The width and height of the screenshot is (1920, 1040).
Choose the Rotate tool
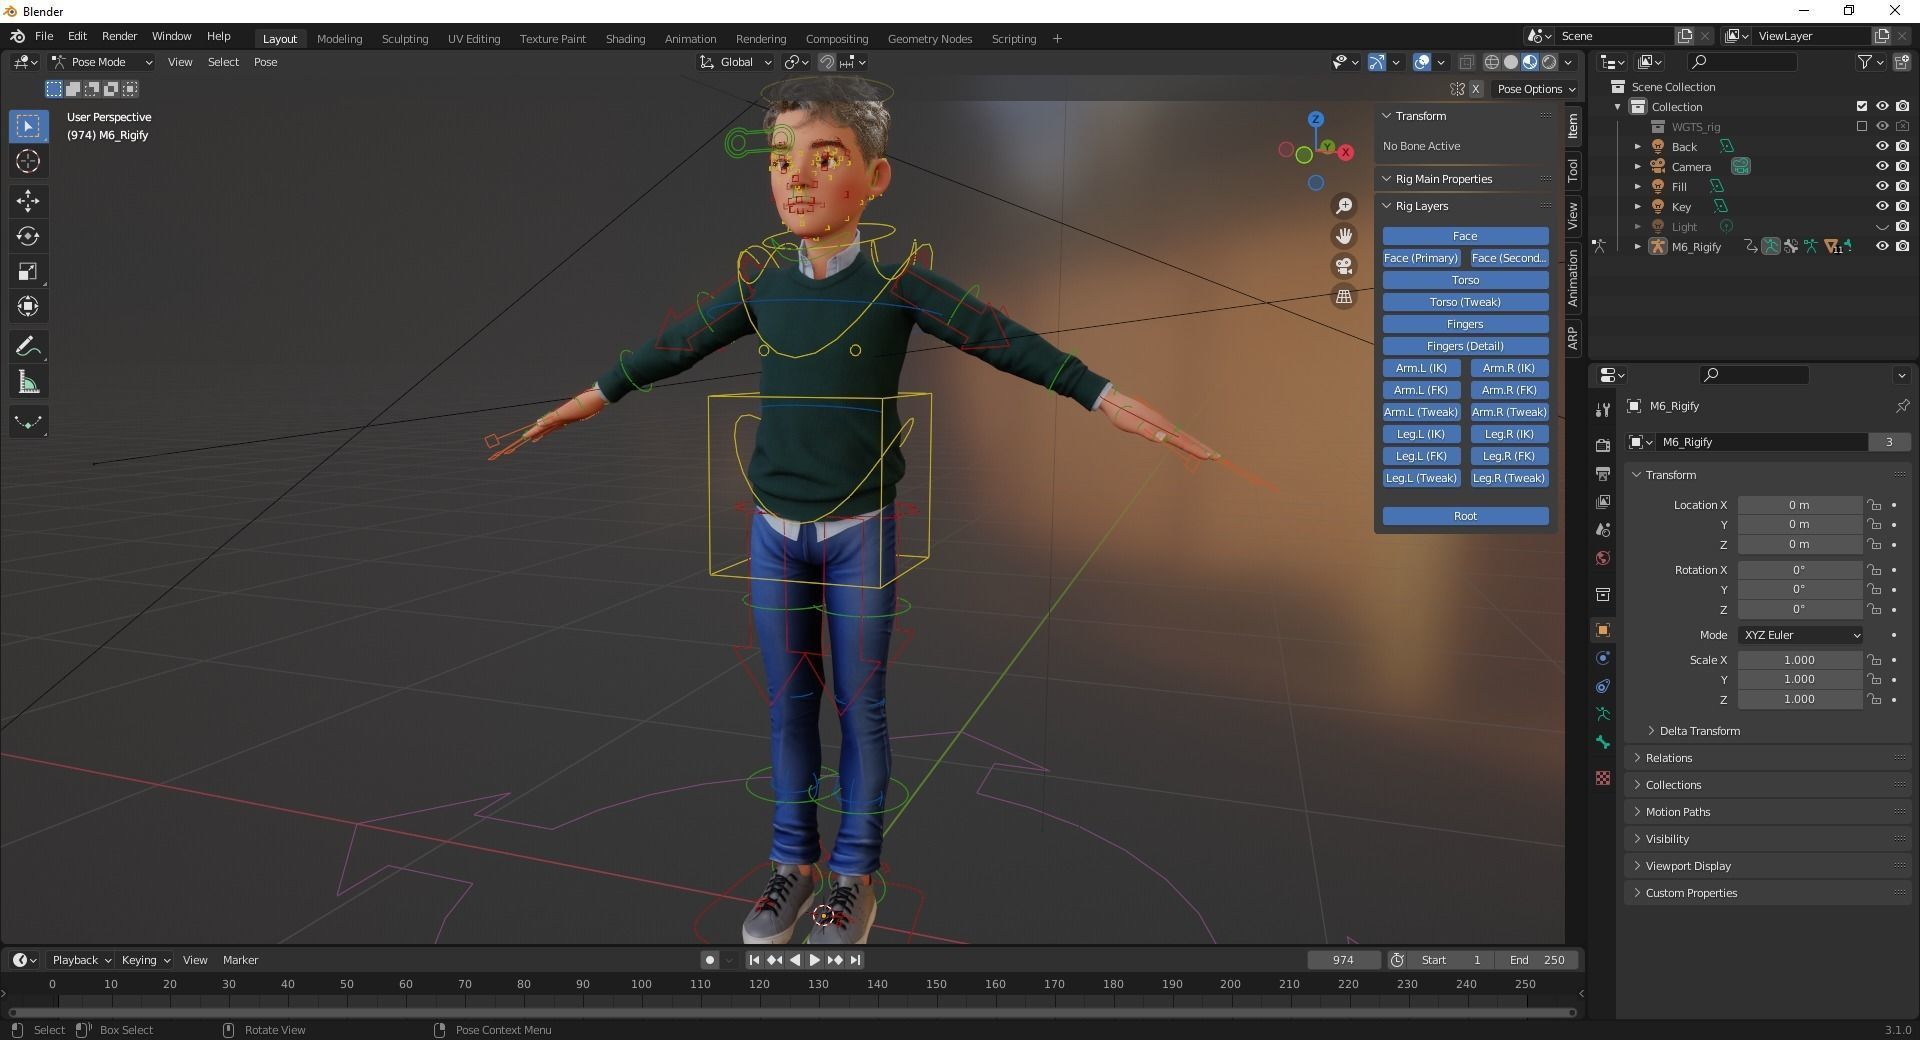pyautogui.click(x=28, y=236)
